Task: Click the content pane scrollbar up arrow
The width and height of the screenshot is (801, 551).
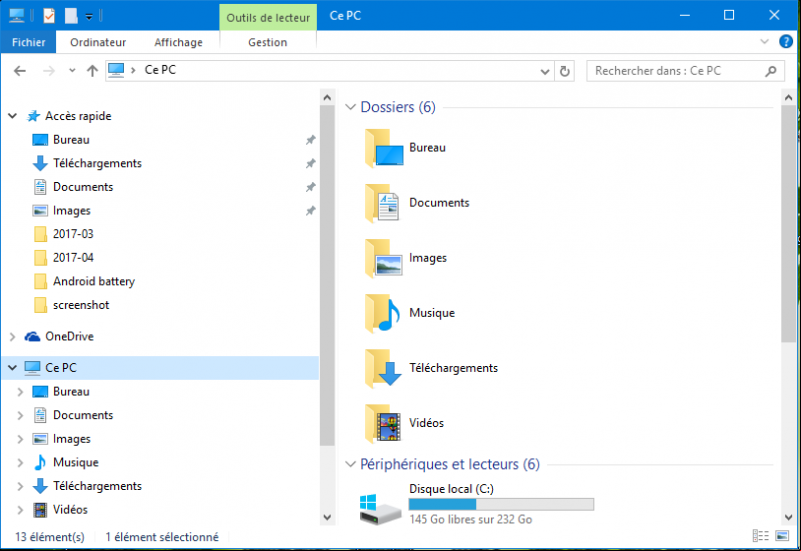Action: click(788, 97)
